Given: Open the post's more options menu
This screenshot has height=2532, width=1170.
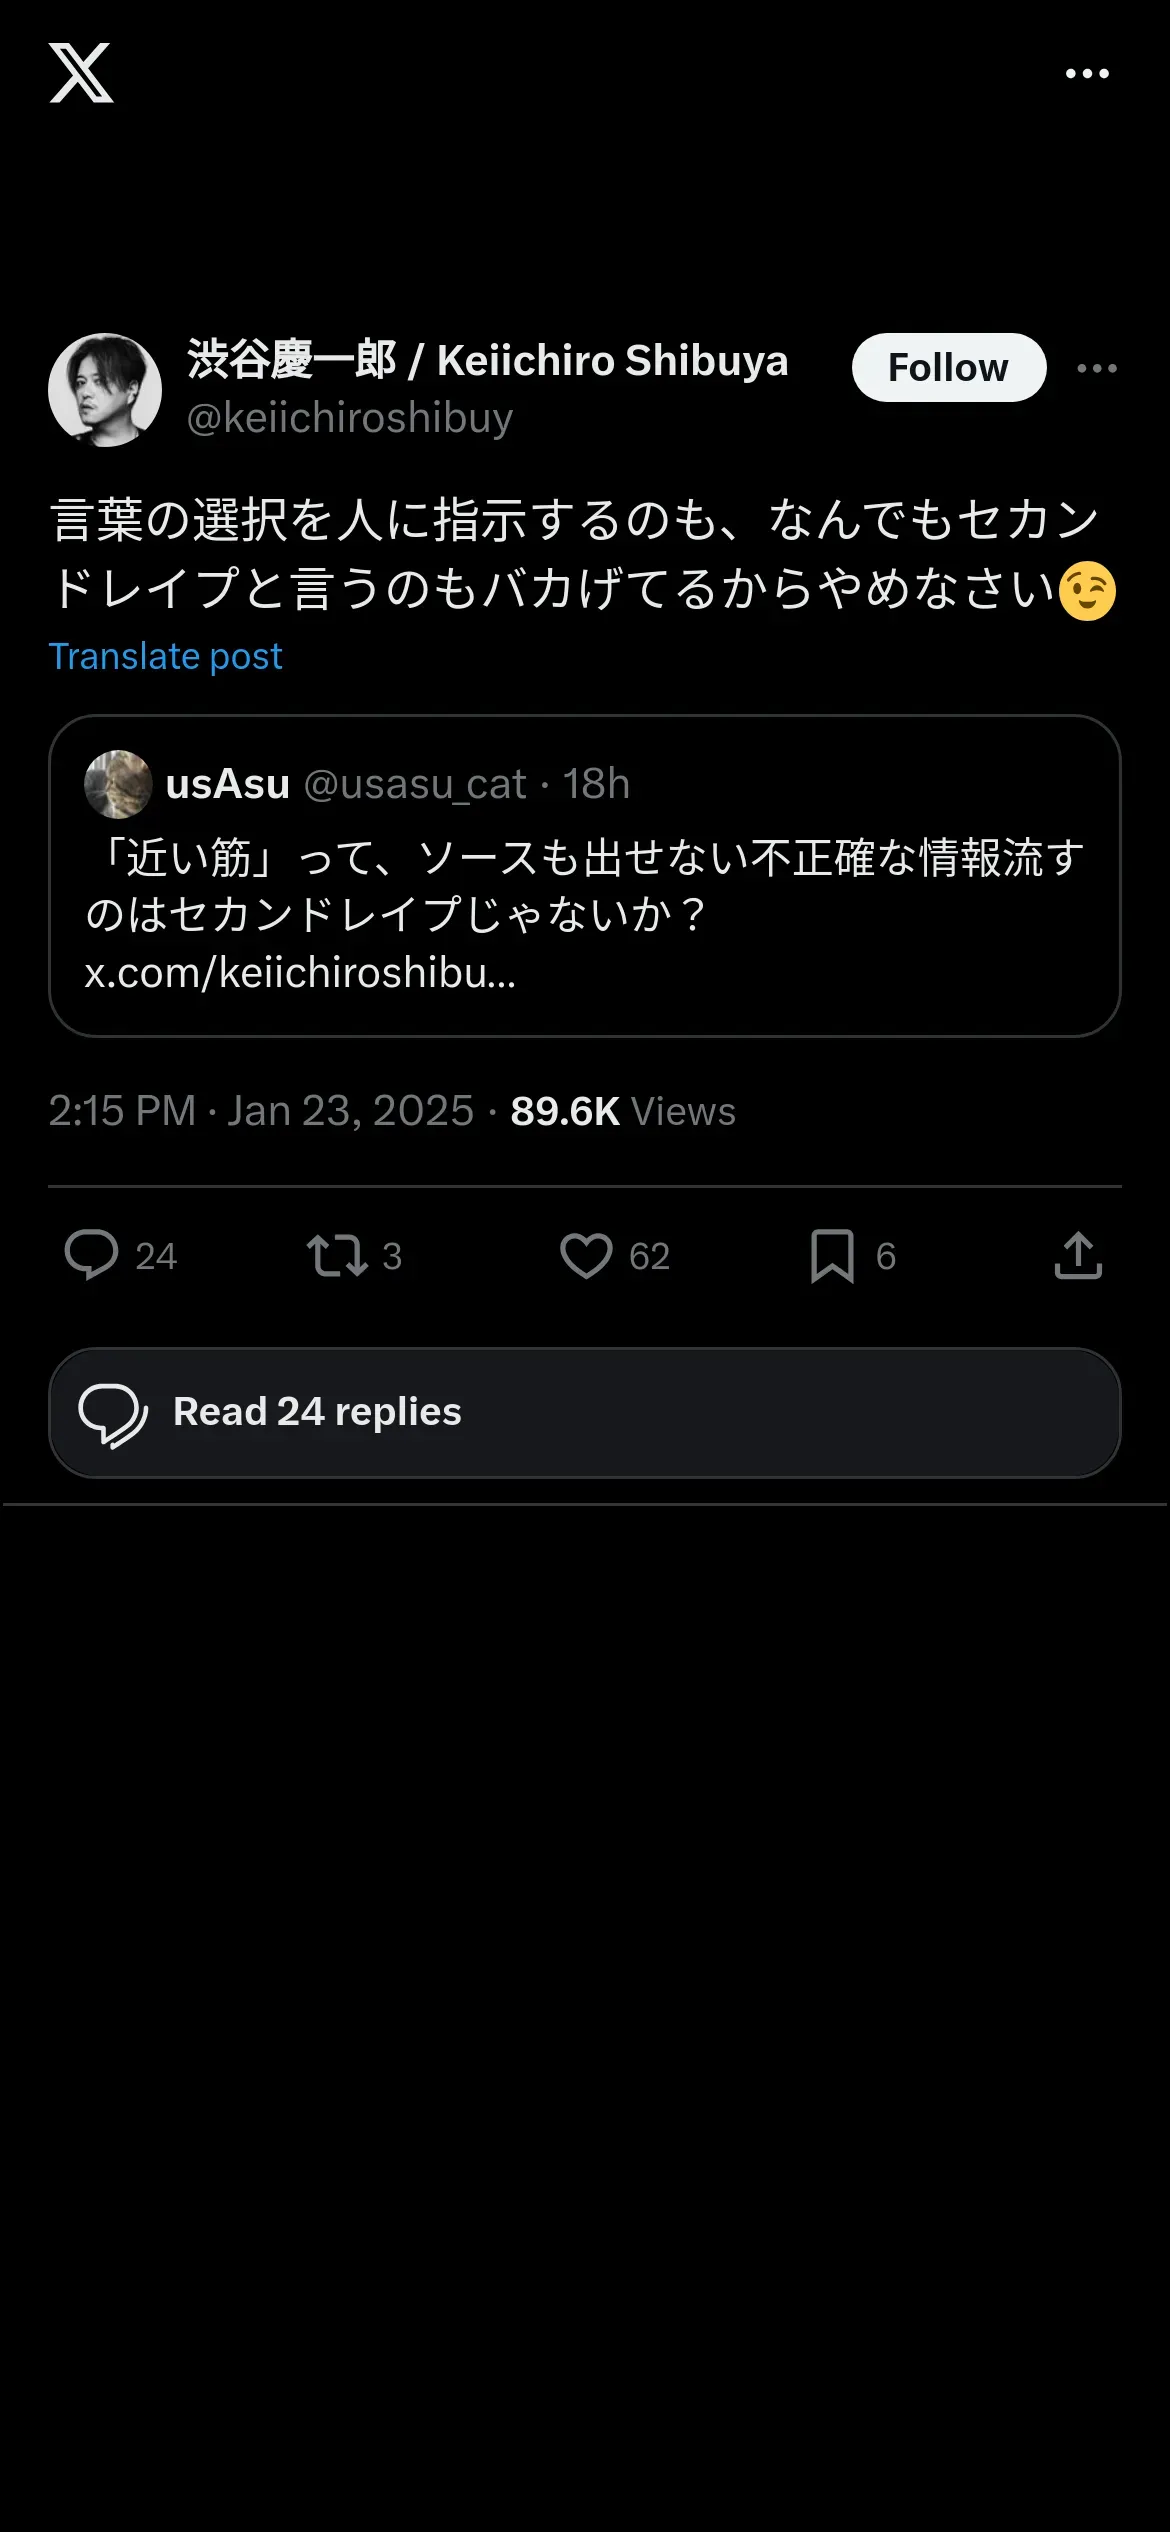Looking at the screenshot, I should pos(1097,368).
